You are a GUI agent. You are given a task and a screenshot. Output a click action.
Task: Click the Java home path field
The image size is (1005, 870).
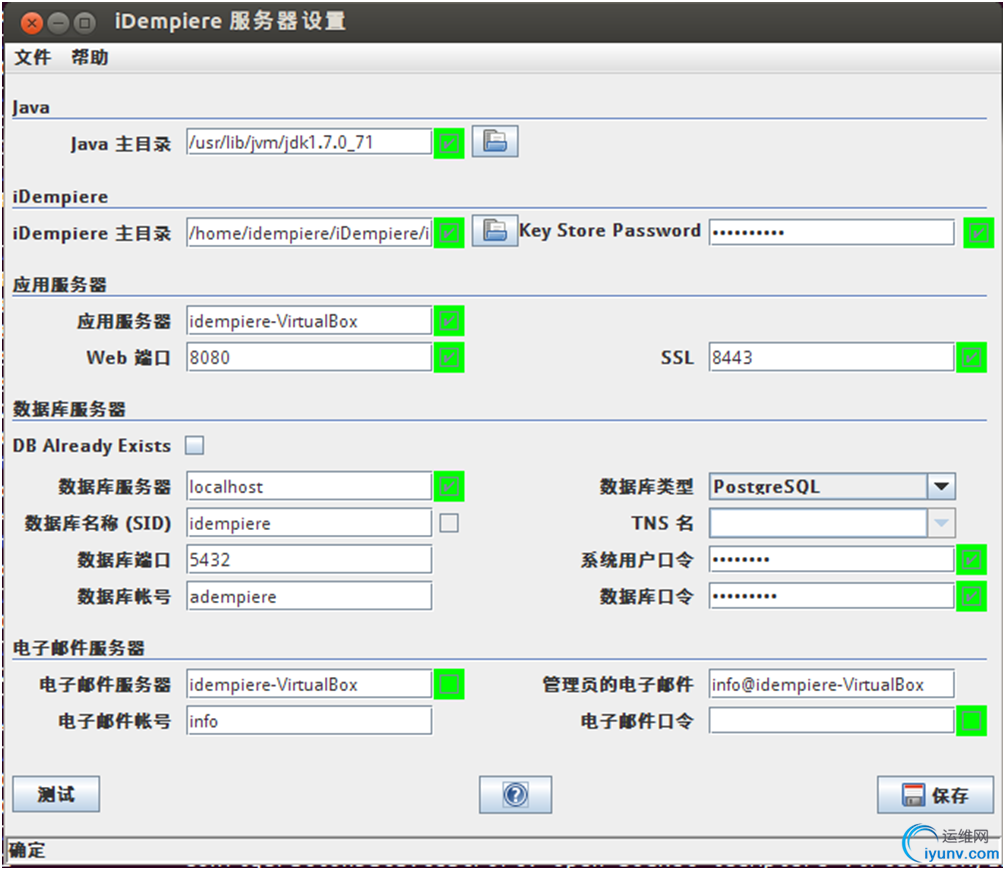pos(309,142)
